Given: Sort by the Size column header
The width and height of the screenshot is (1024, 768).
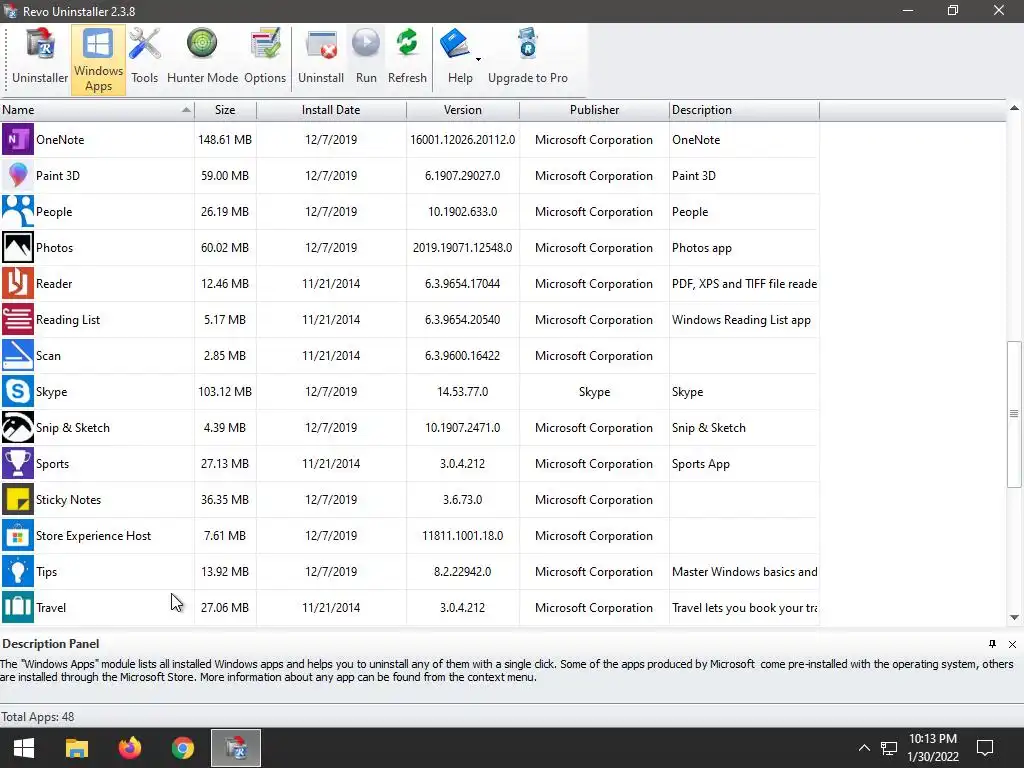Looking at the screenshot, I should [225, 110].
